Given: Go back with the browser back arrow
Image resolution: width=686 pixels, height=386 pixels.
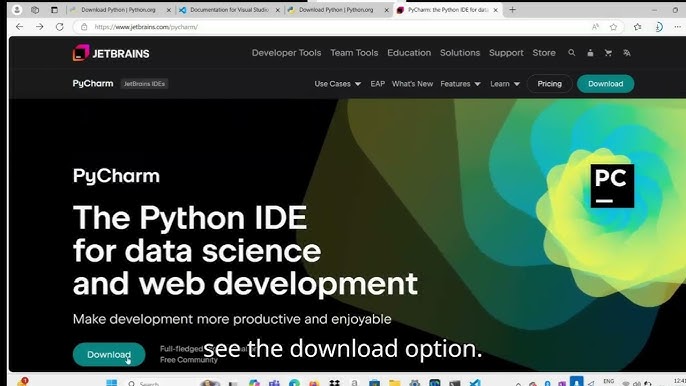Looking at the screenshot, I should 19,27.
